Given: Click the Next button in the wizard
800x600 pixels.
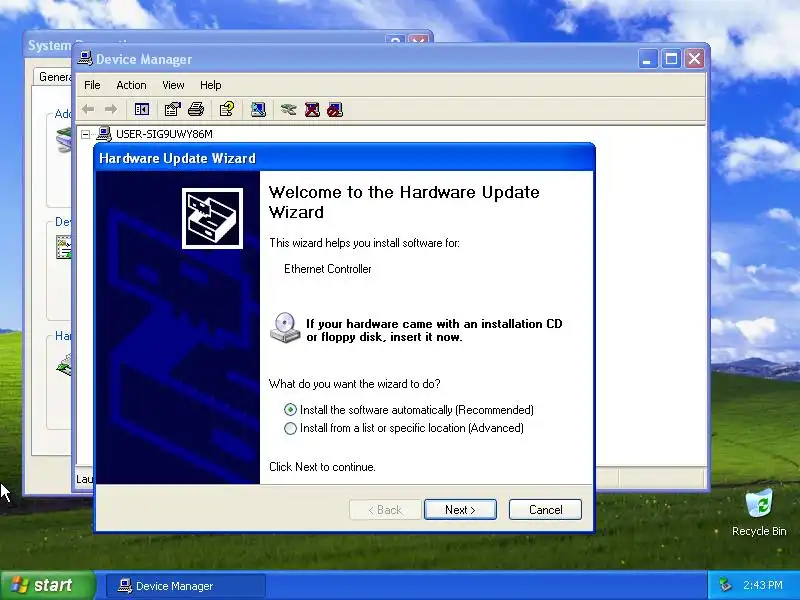Looking at the screenshot, I should coord(460,510).
